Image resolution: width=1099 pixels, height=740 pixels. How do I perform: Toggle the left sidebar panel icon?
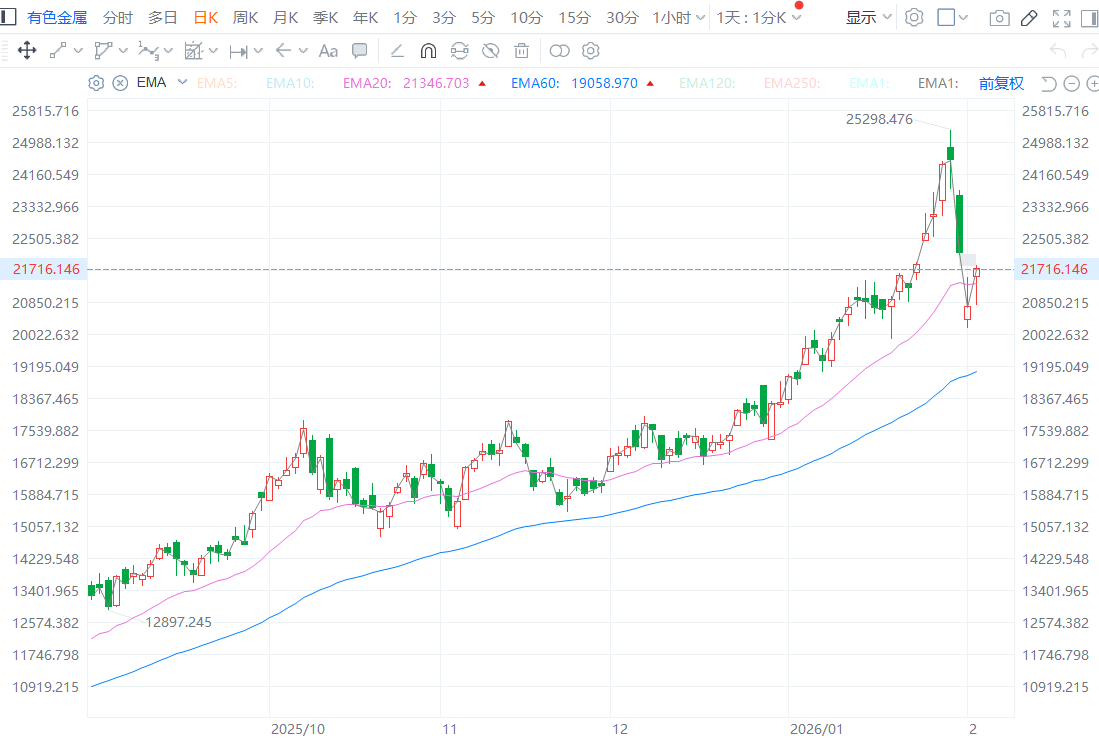pyautogui.click(x=8, y=17)
